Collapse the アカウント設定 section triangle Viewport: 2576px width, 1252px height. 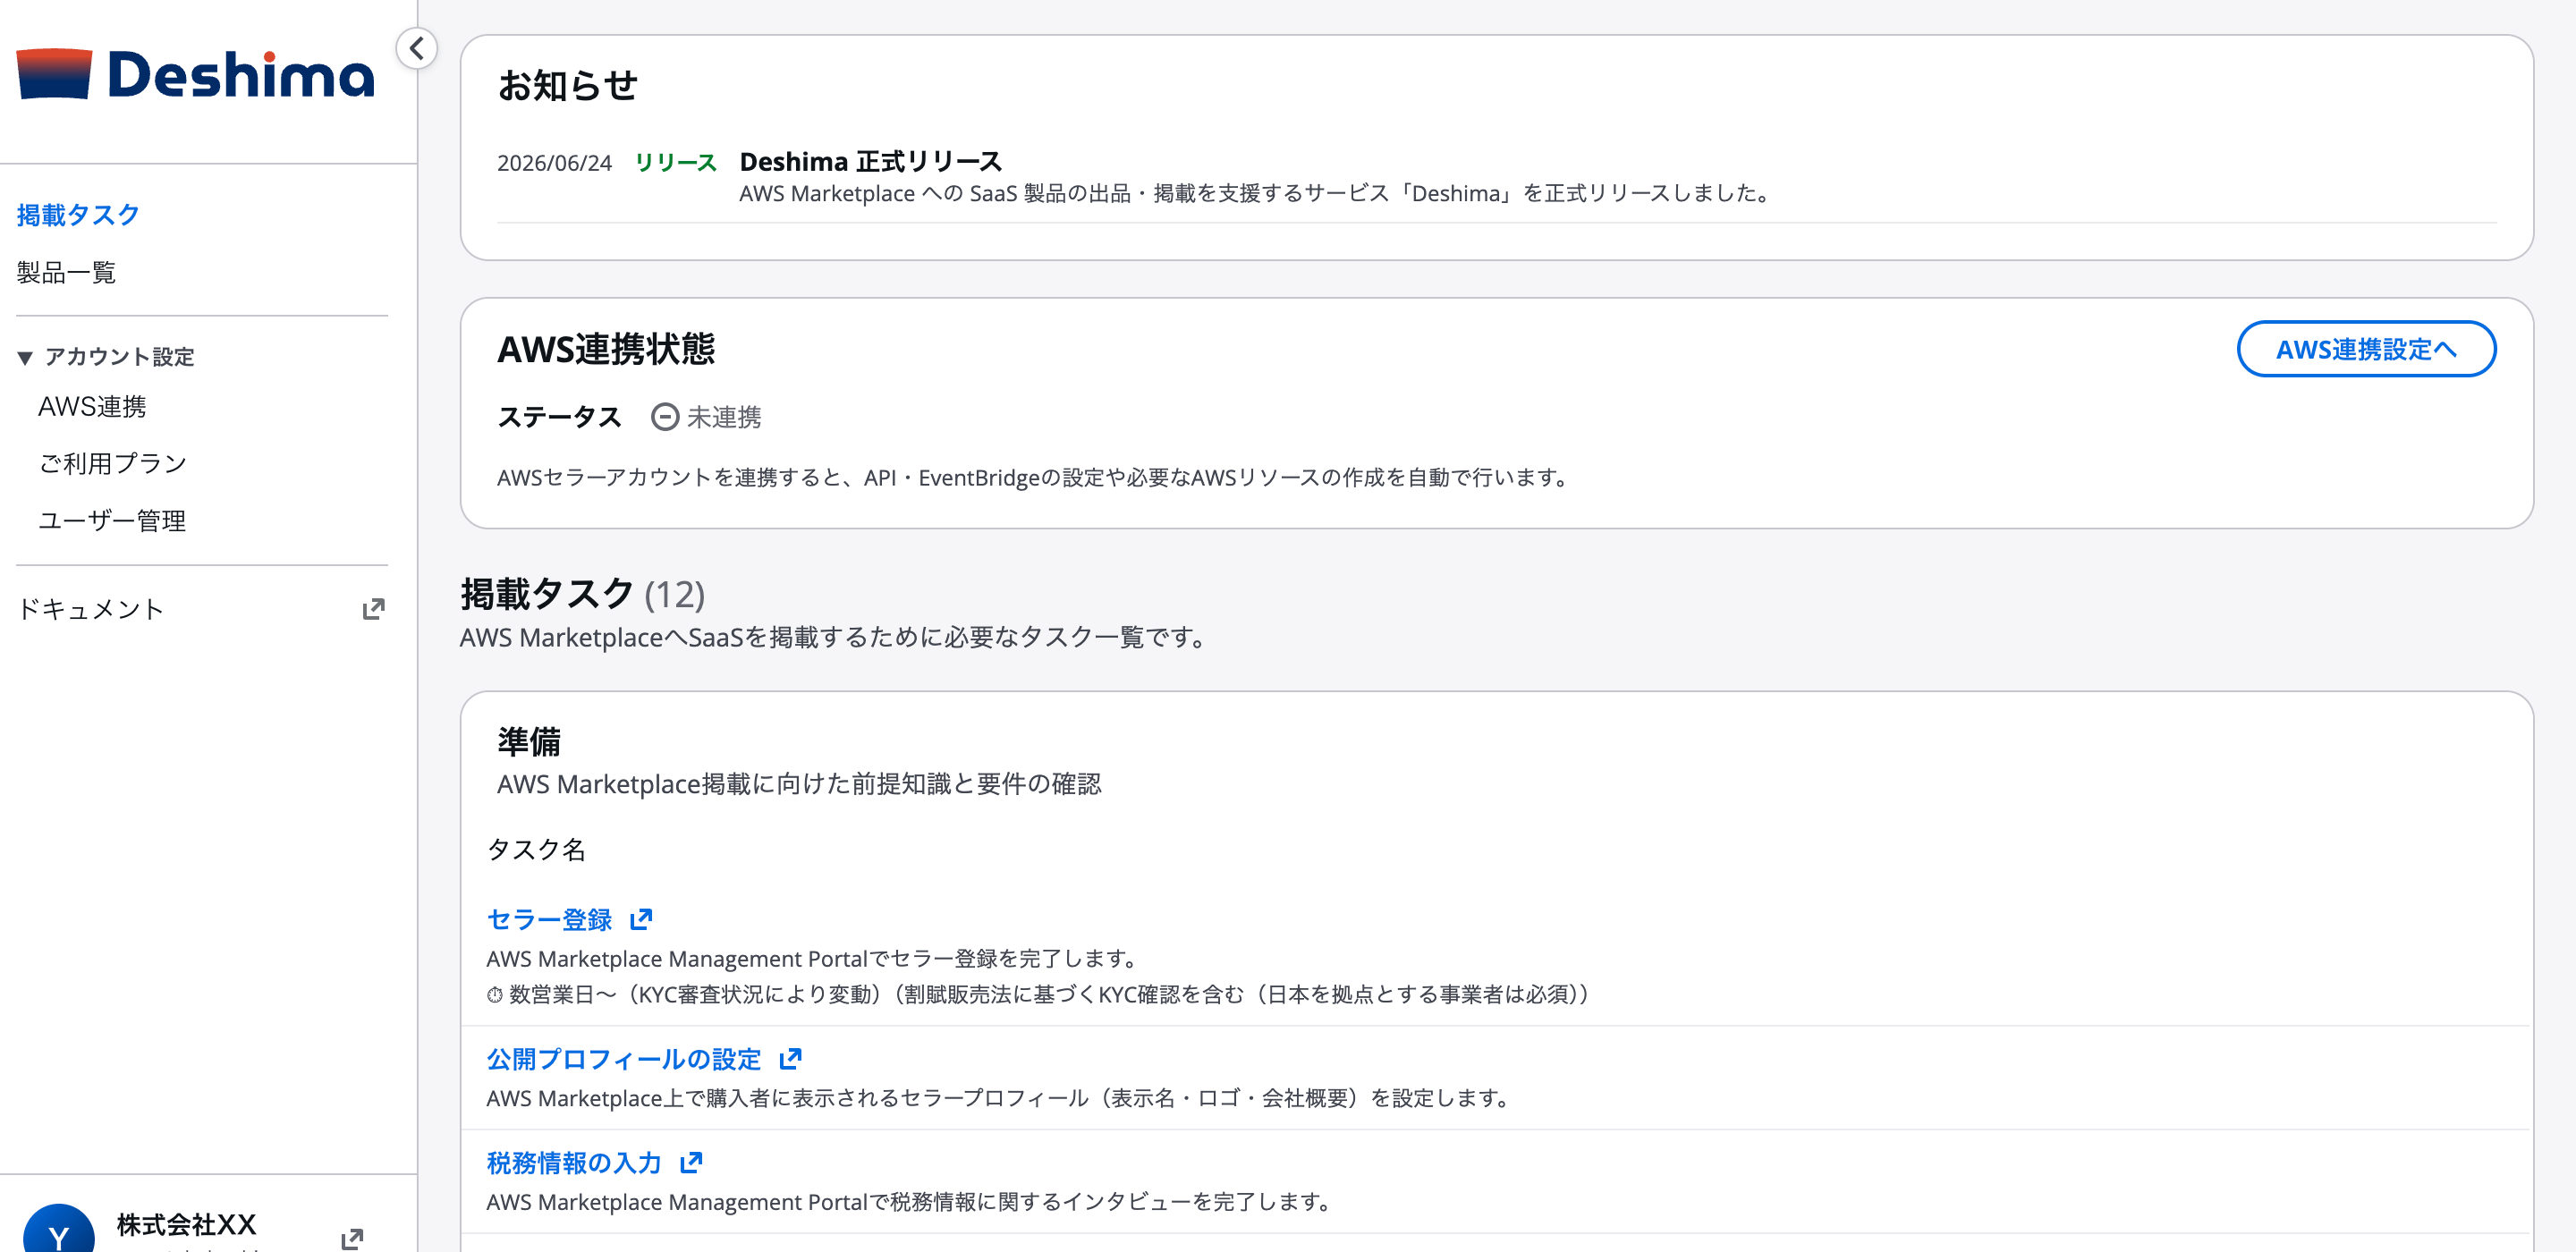click(25, 357)
